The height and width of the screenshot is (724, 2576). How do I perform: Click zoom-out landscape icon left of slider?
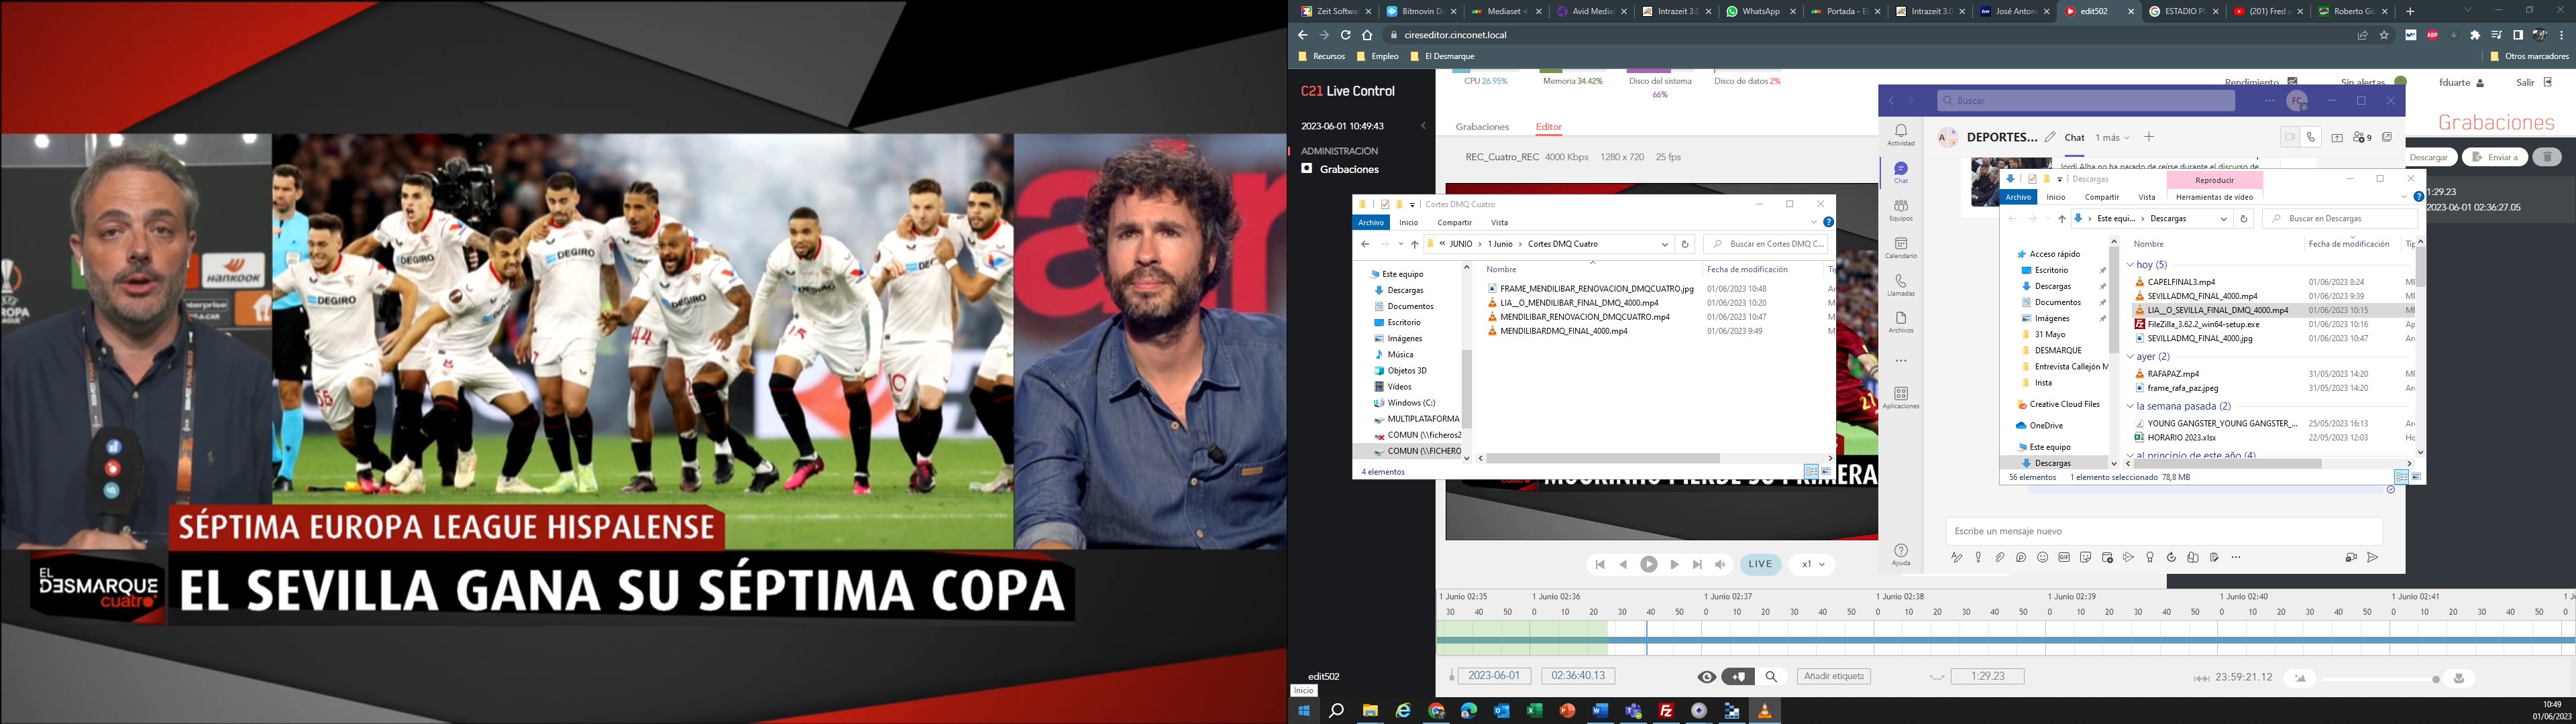click(2299, 678)
